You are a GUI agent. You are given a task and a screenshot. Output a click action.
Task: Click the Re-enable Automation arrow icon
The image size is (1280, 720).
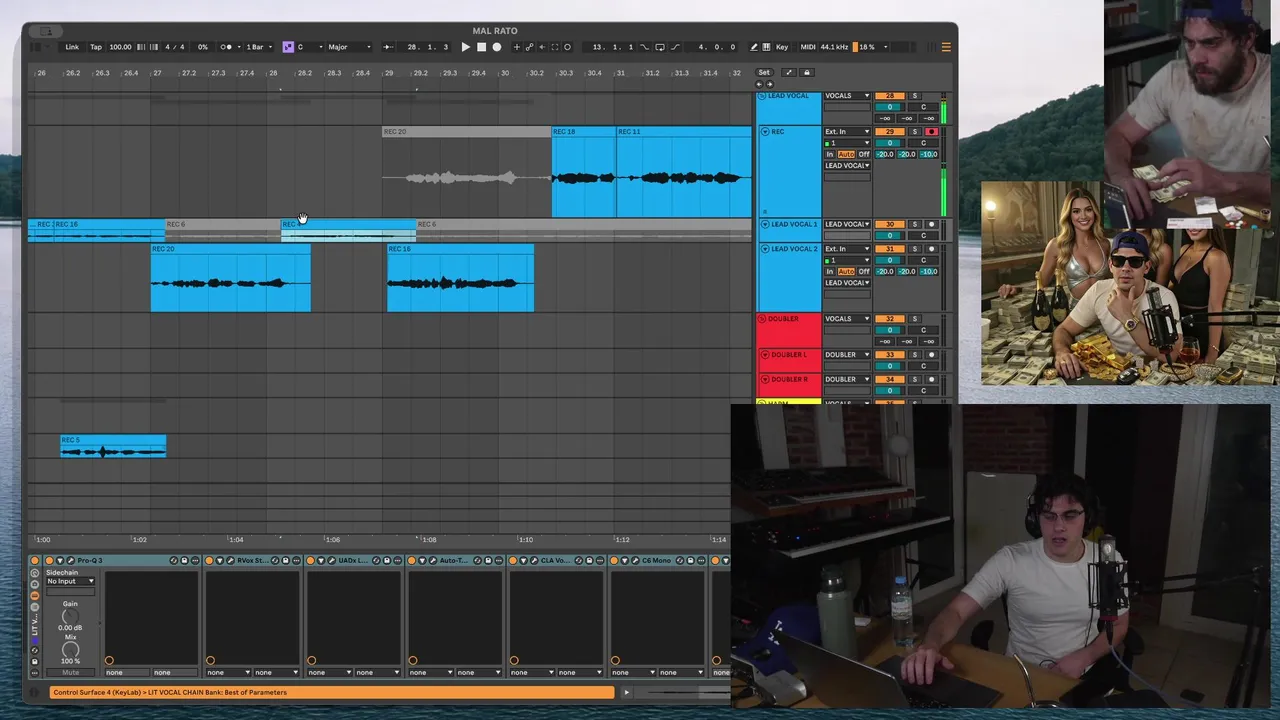coord(542,47)
